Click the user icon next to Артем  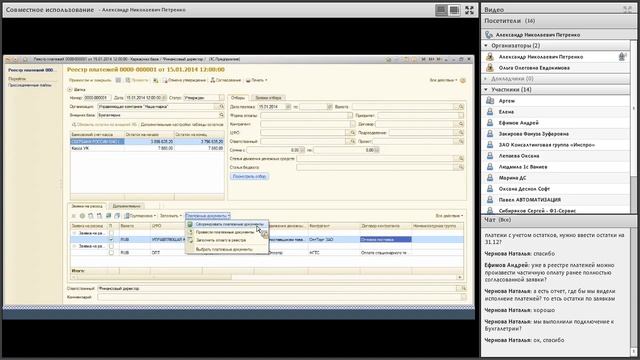click(x=490, y=100)
